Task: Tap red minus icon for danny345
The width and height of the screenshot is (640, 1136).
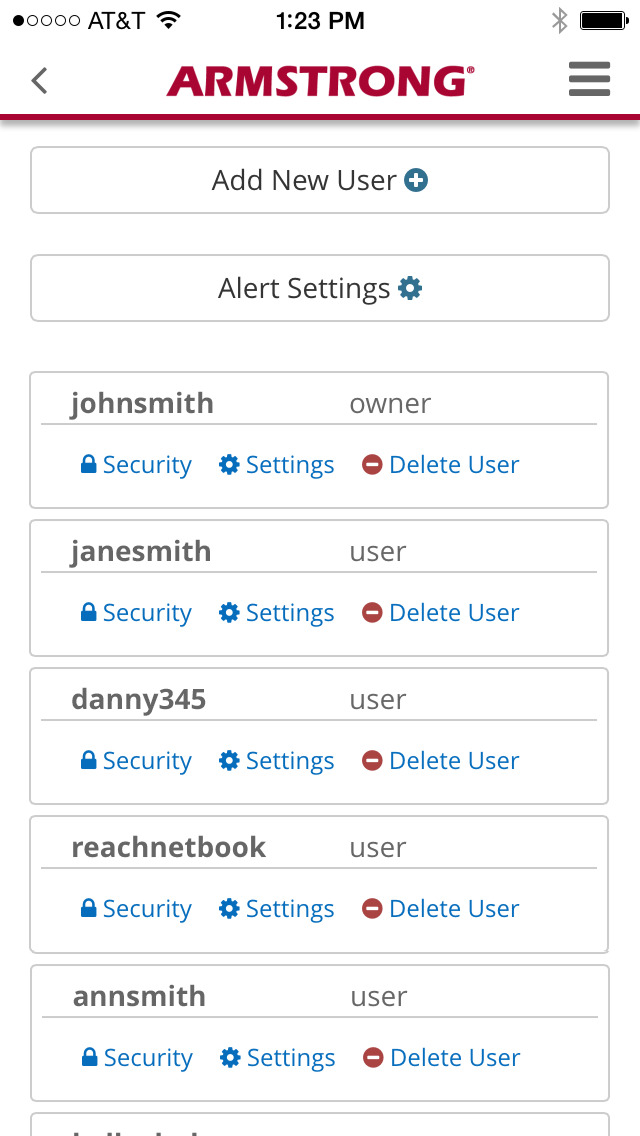Action: pos(372,761)
